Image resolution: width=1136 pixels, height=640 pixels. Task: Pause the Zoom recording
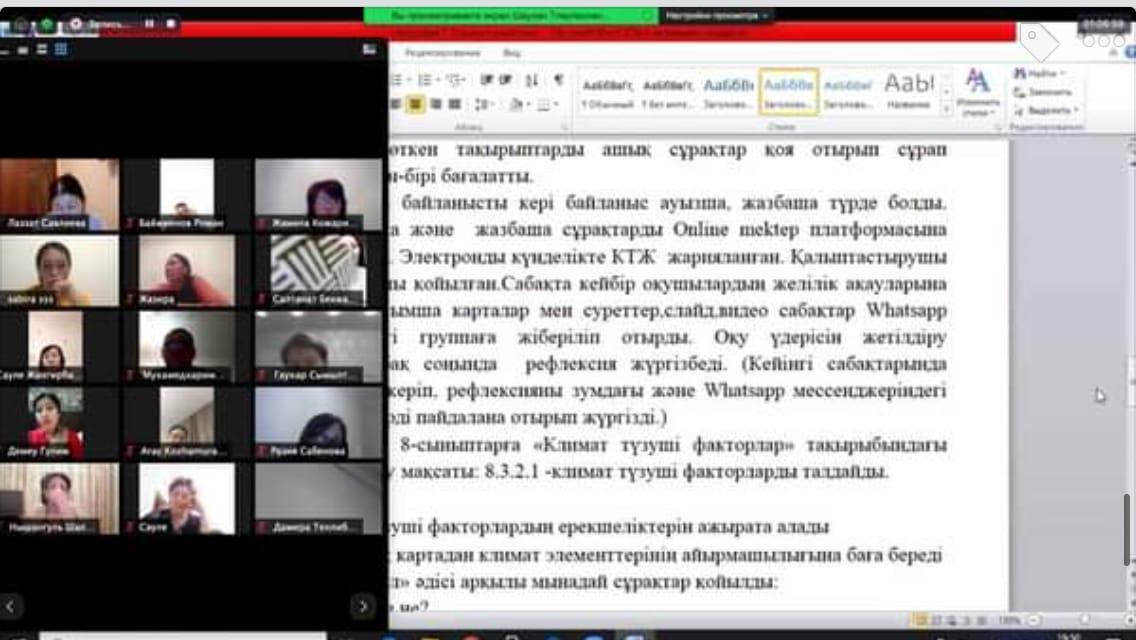149,24
